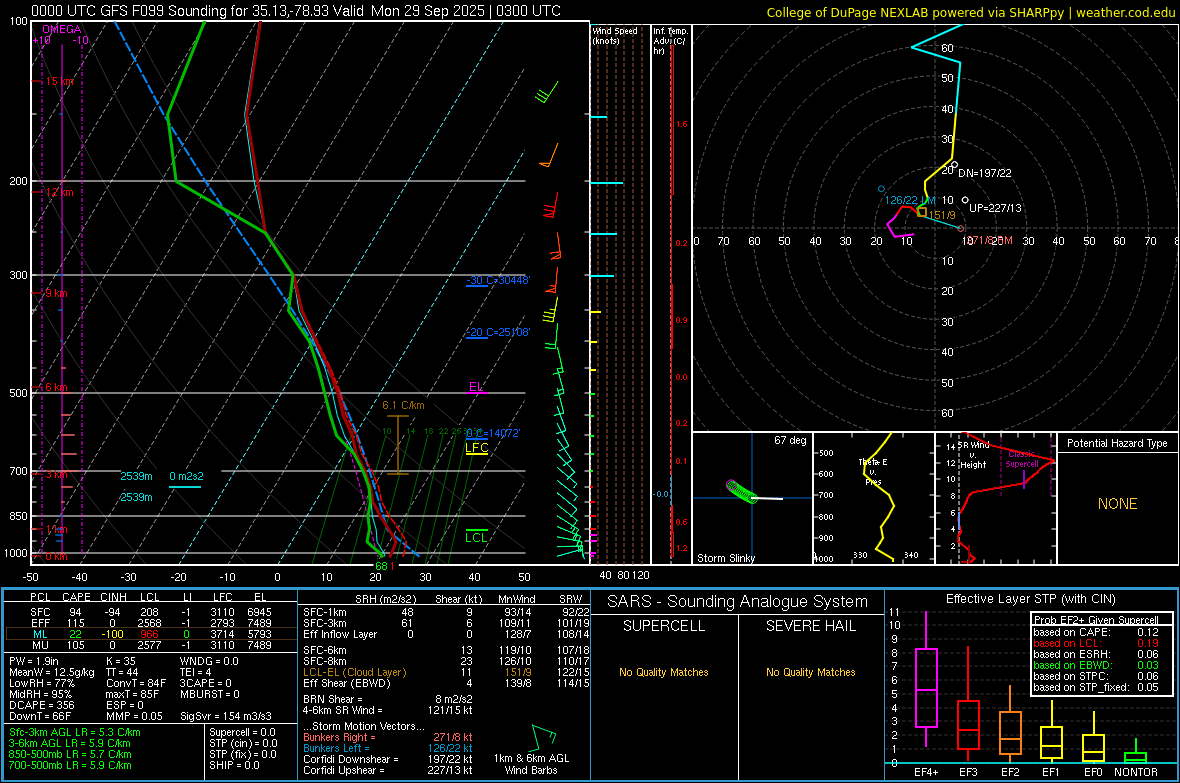
Task: Click the 12 km height marker
Action: [x=59, y=192]
